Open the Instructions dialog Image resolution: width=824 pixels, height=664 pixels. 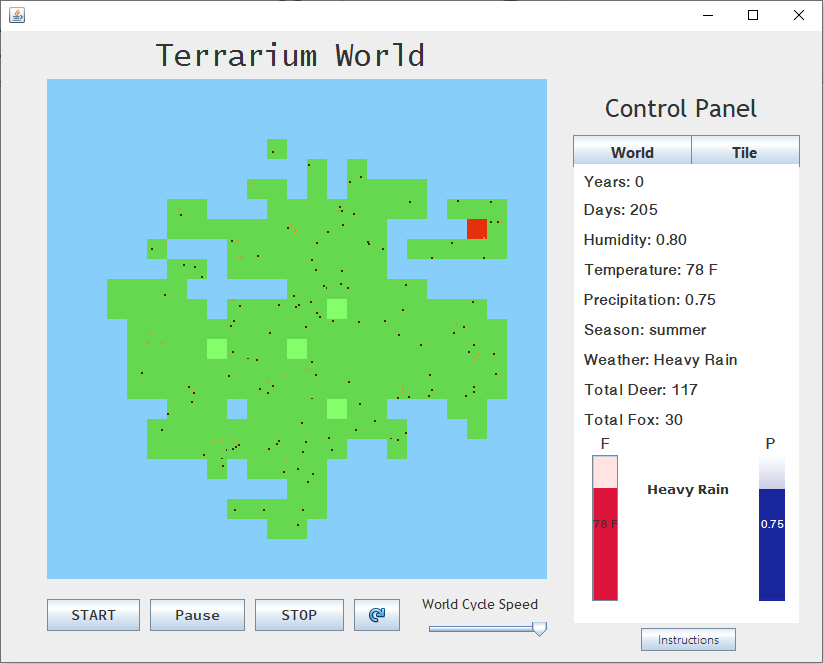coord(688,640)
